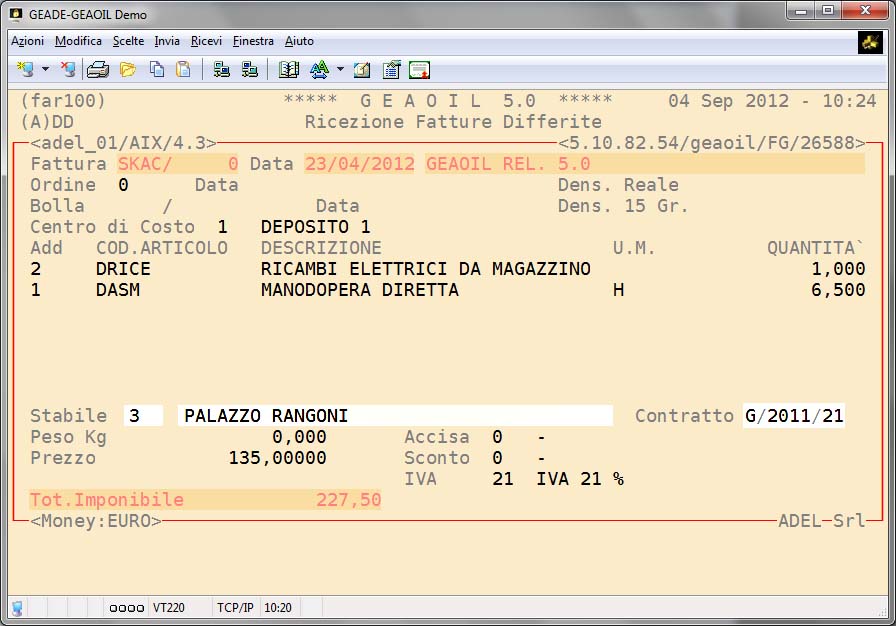Viewport: 896px width, 626px height.
Task: Click the connection icon in status bar
Action: 17,607
